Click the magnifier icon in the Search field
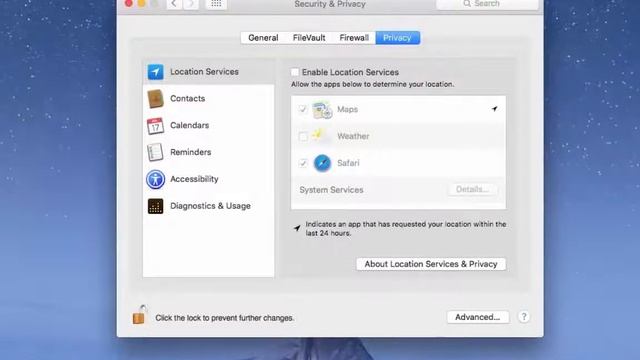Image resolution: width=640 pixels, height=360 pixels. pyautogui.click(x=467, y=4)
